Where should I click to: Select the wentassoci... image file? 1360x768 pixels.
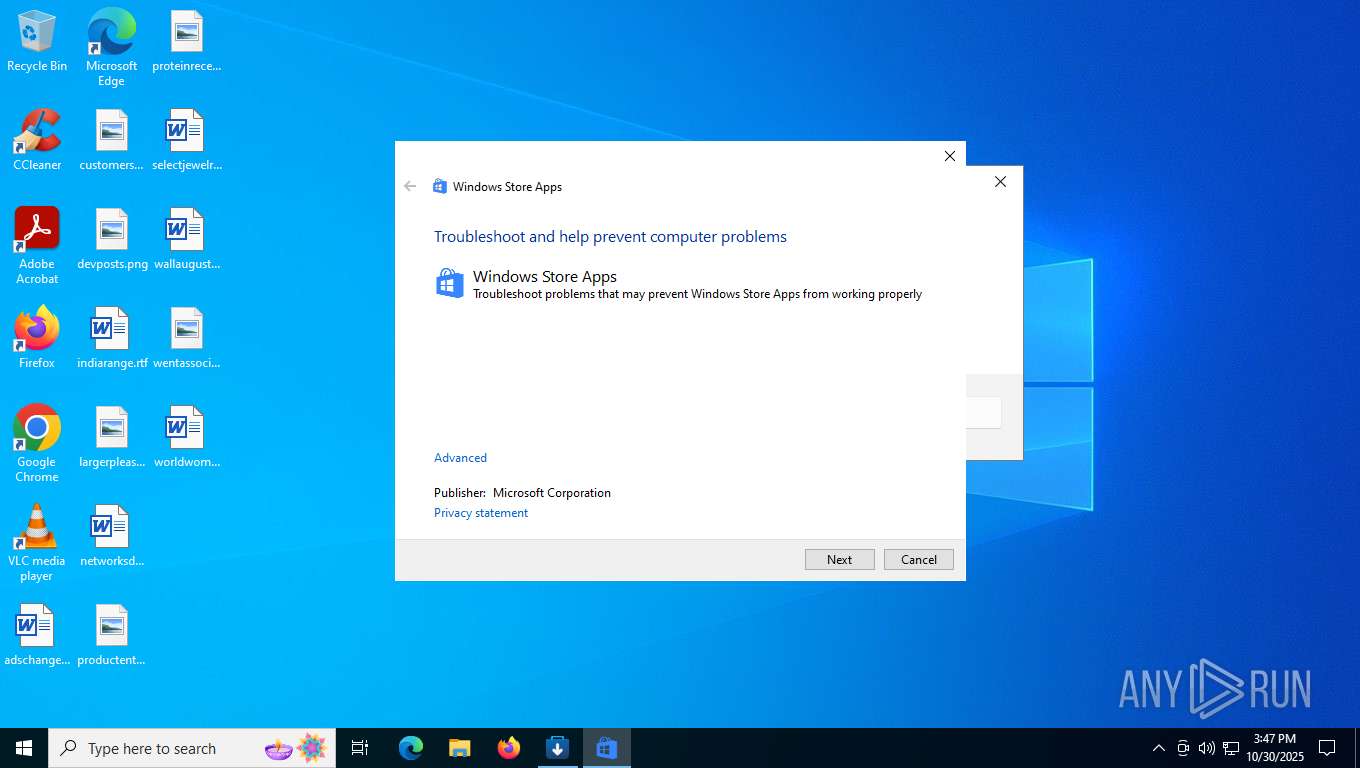[x=186, y=338]
